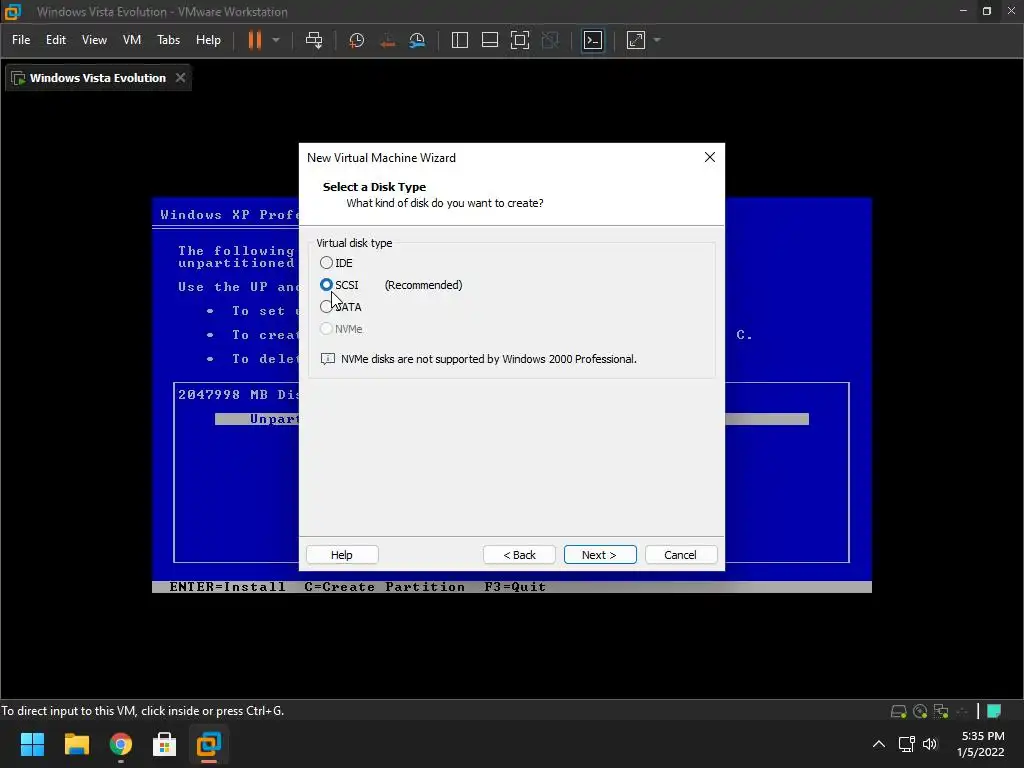Click the Help button in wizard

pyautogui.click(x=342, y=554)
